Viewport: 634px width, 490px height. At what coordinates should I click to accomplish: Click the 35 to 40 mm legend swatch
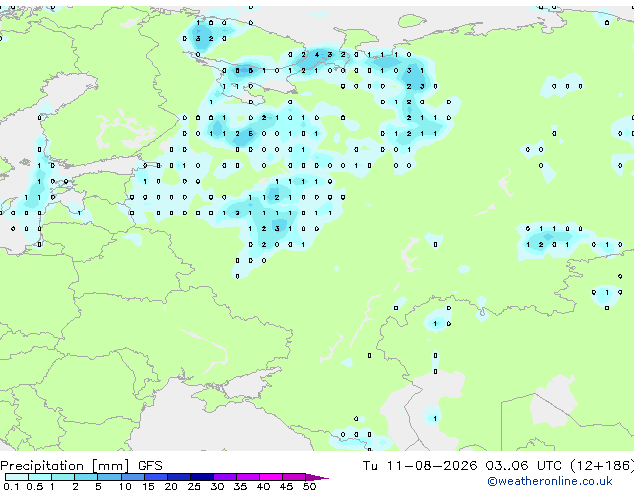[248, 477]
